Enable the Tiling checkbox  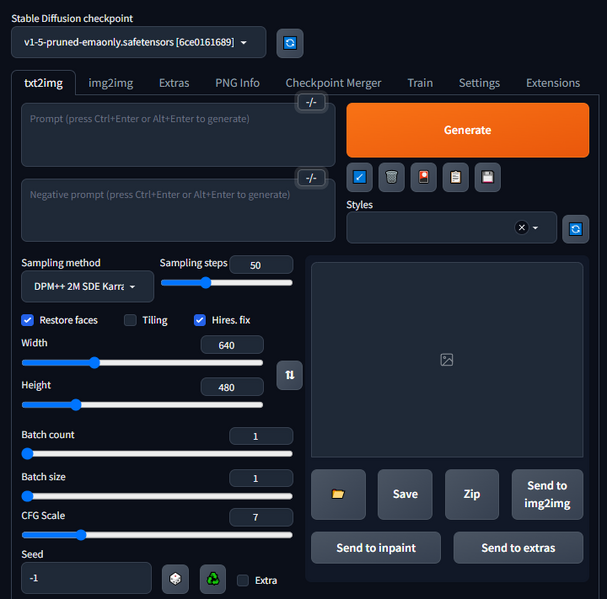click(130, 320)
